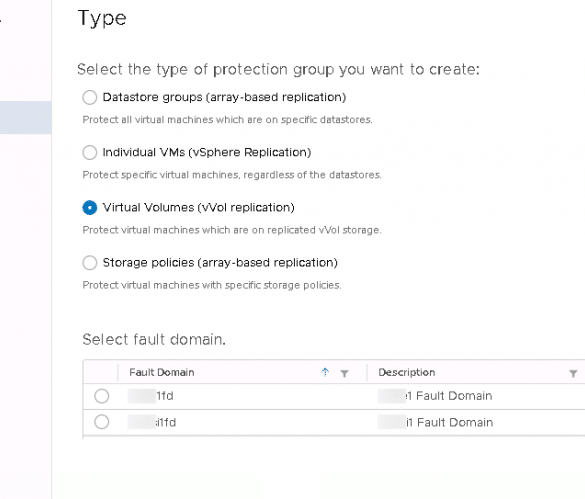Select the fault domain ending in i1fd
Image resolution: width=585 pixels, height=499 pixels.
(x=101, y=422)
